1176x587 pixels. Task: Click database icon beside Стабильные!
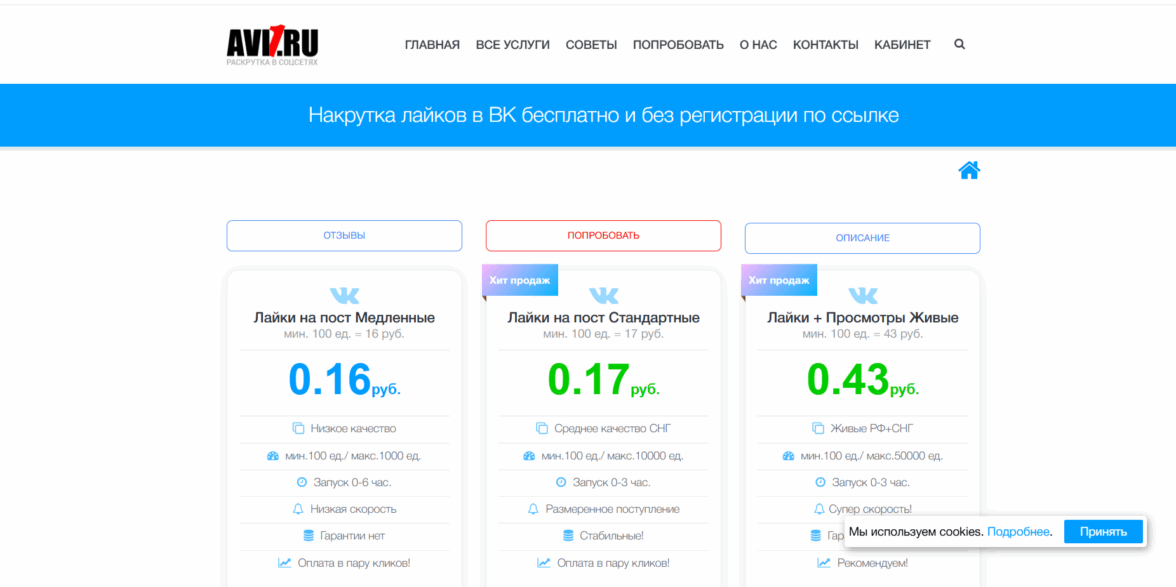[568, 536]
